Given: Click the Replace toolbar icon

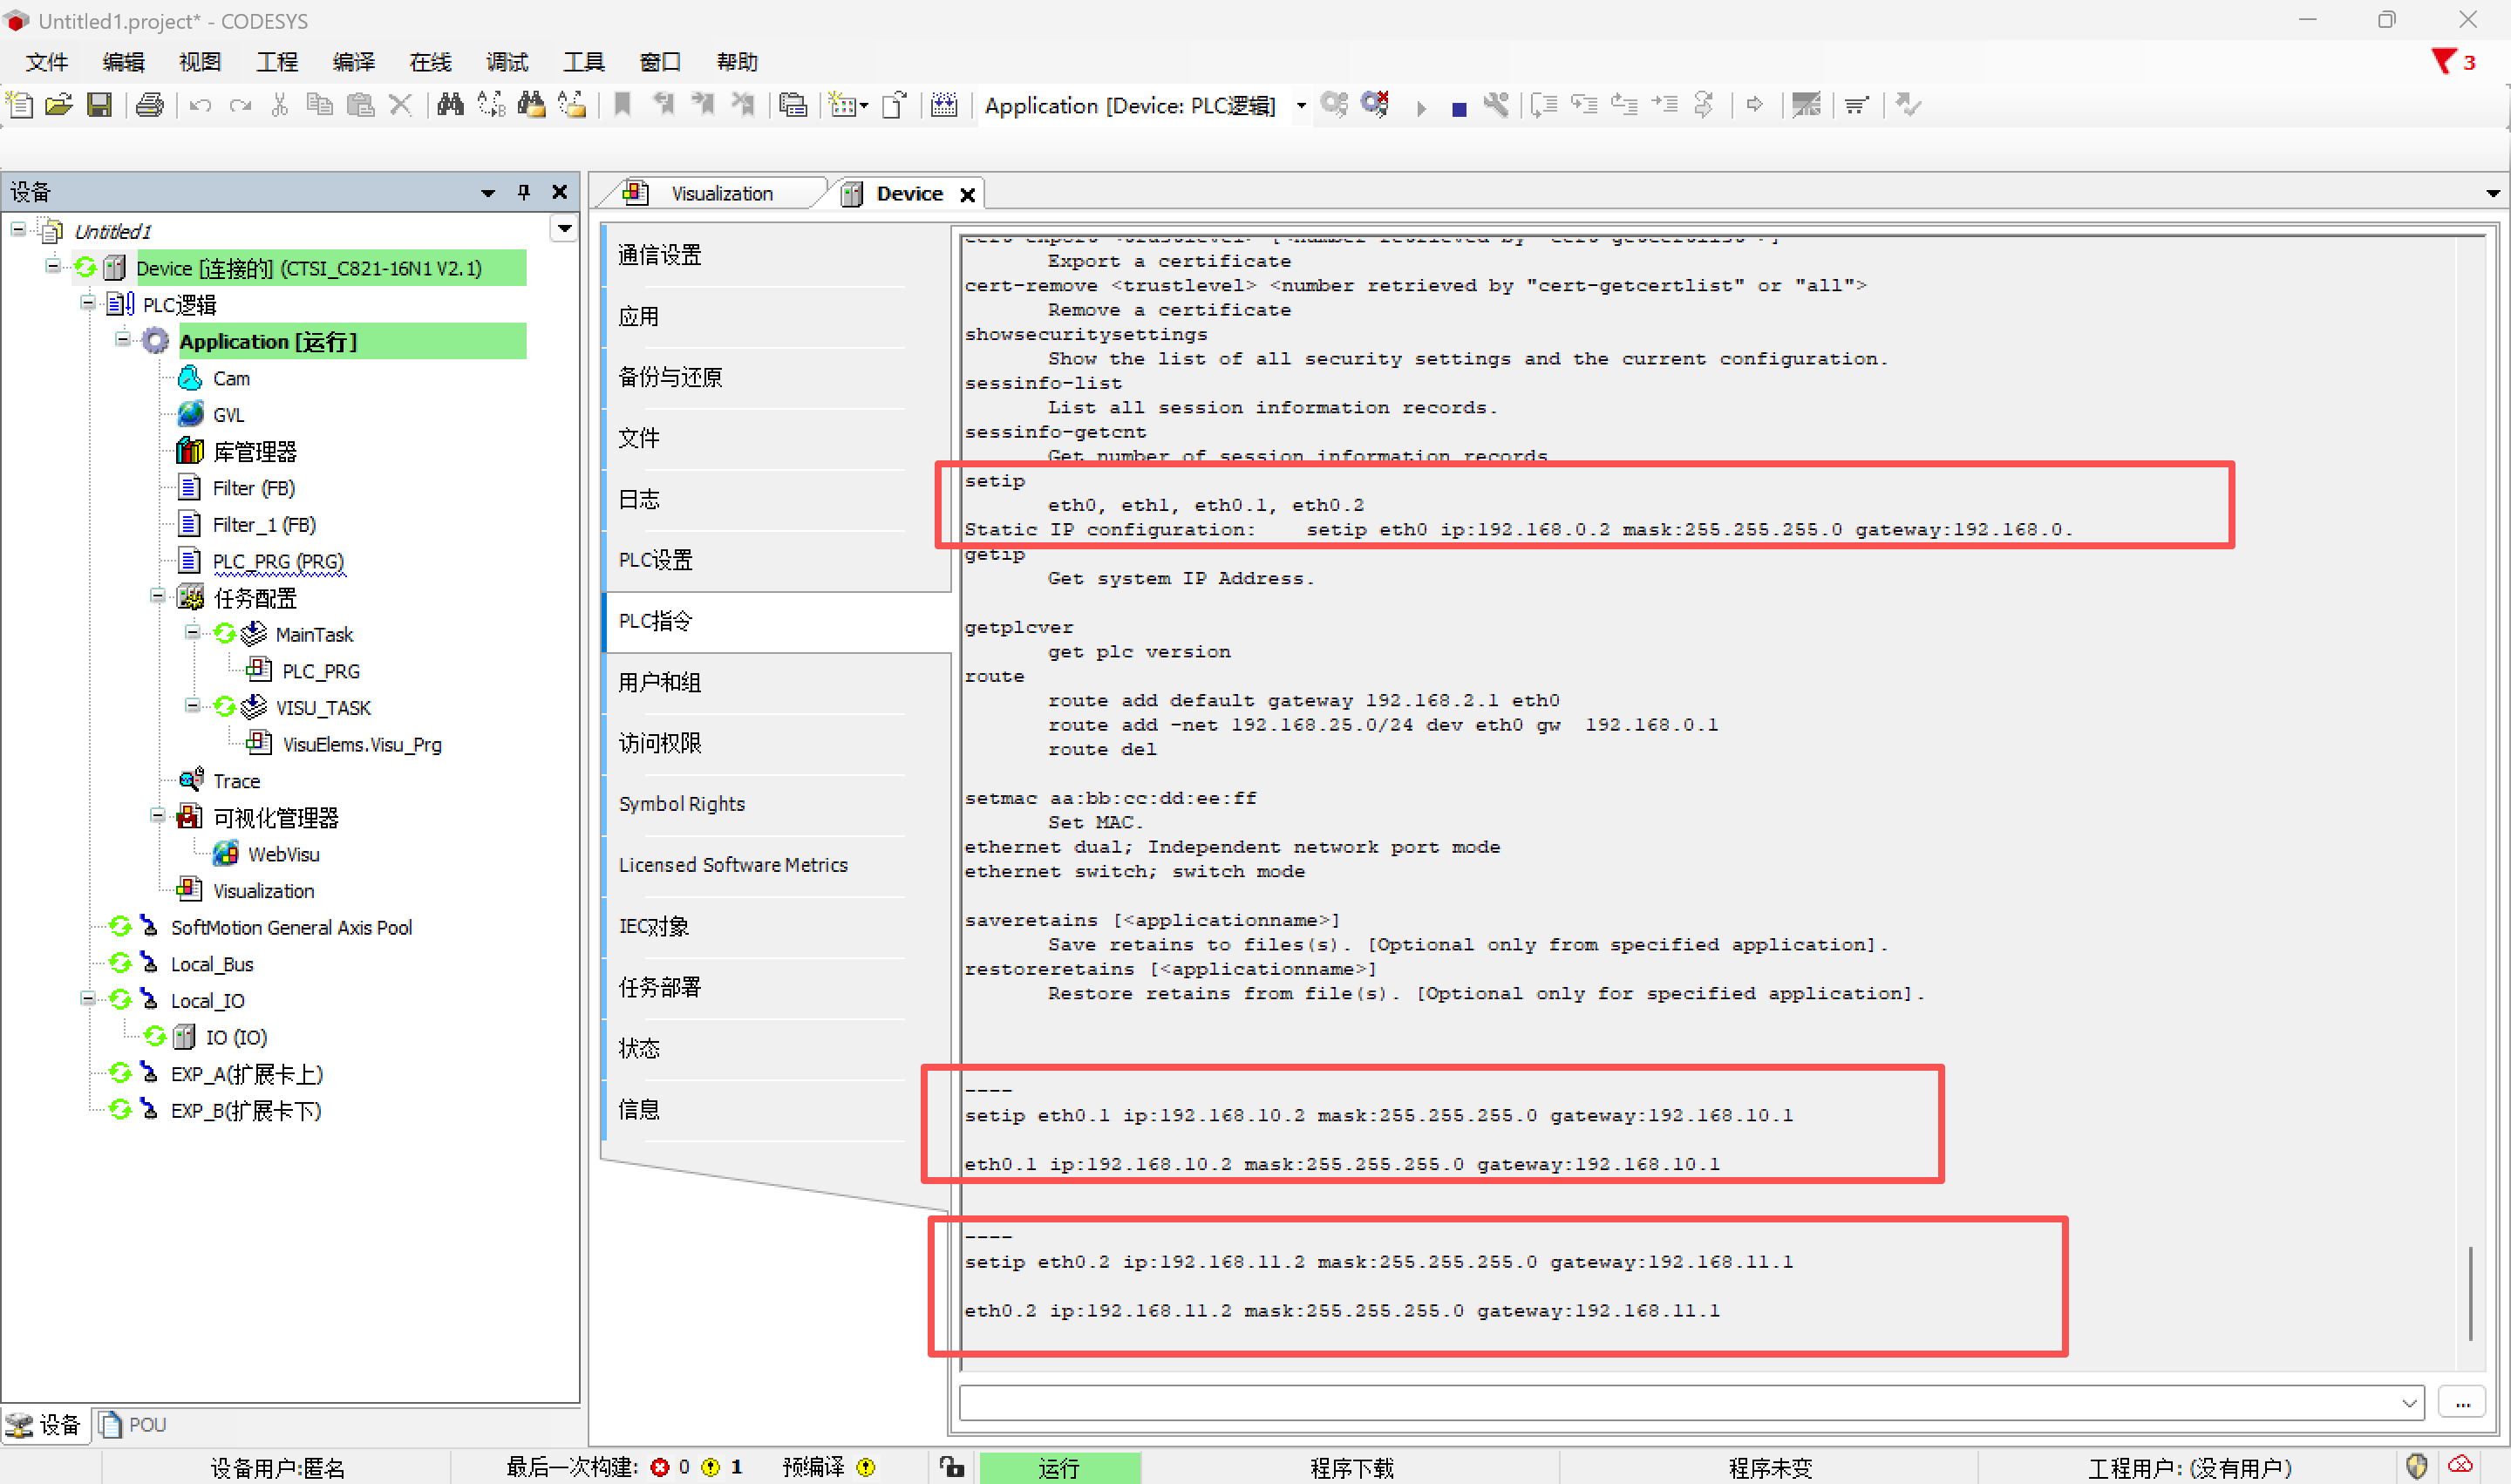Looking at the screenshot, I should pyautogui.click(x=491, y=105).
